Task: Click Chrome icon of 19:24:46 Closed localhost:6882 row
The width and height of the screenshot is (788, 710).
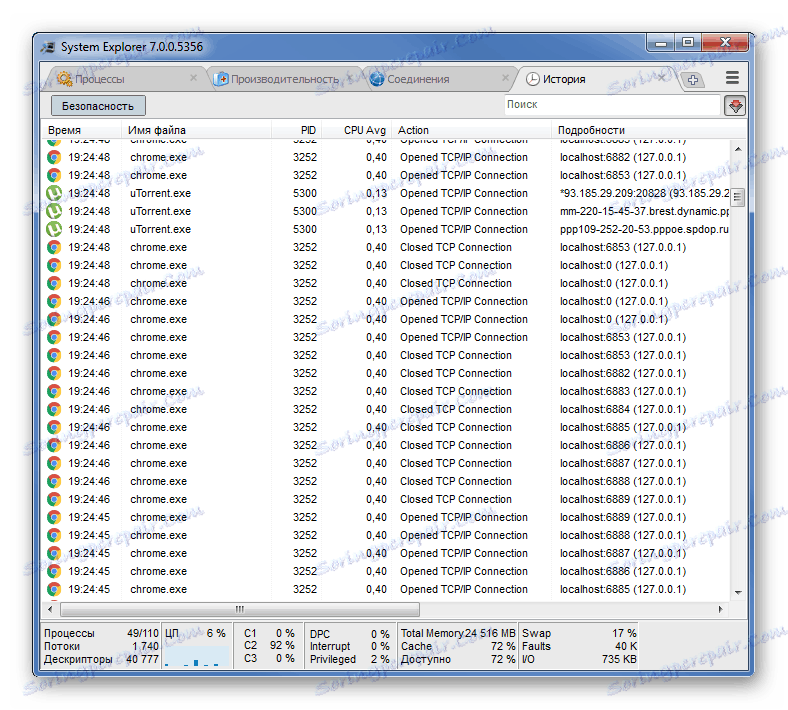Action: pos(54,373)
